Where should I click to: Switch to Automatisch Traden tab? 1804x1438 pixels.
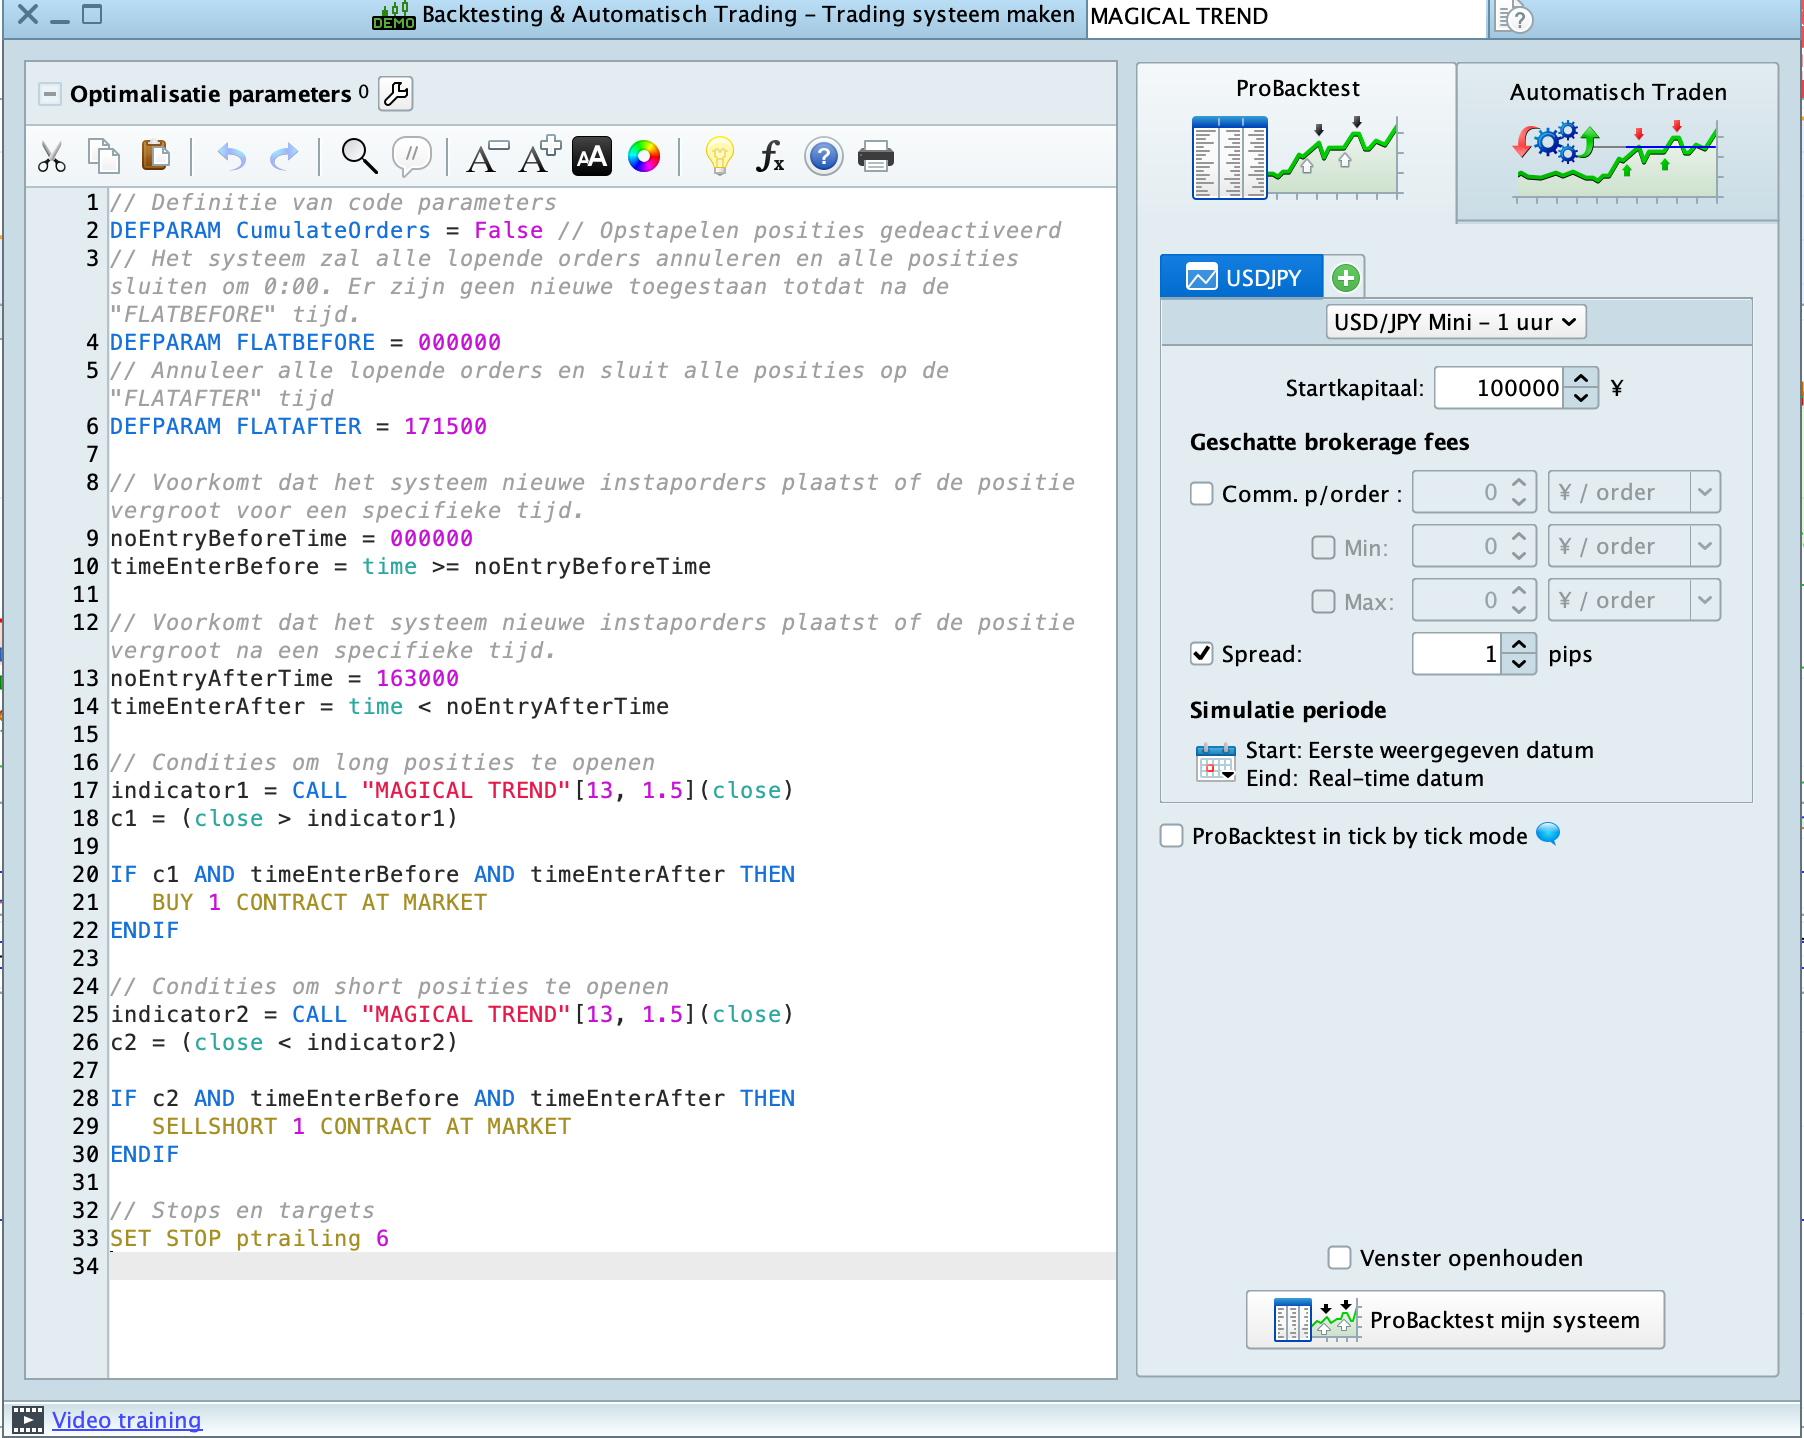coord(1617,140)
